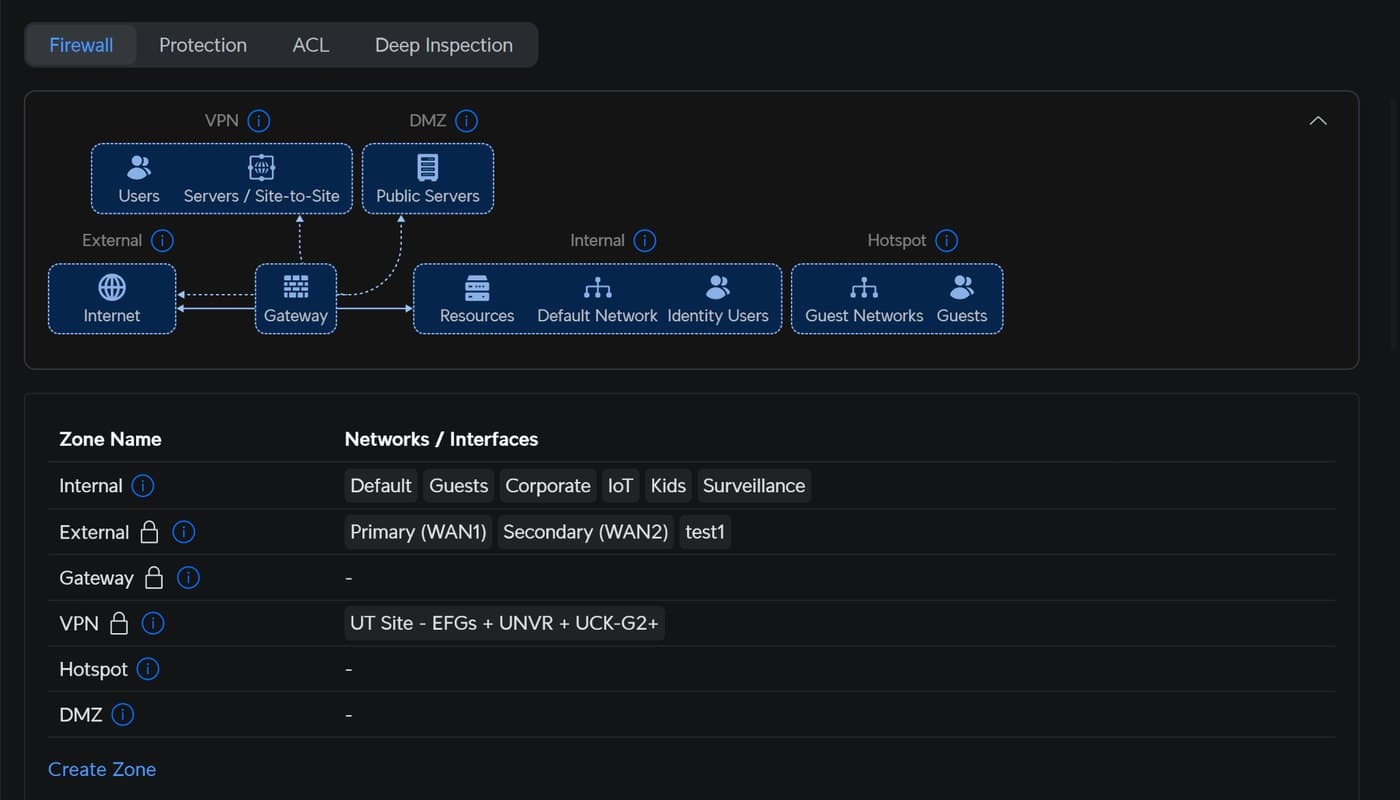
Task: Show info for External zone in the diagram
Action: tap(162, 241)
